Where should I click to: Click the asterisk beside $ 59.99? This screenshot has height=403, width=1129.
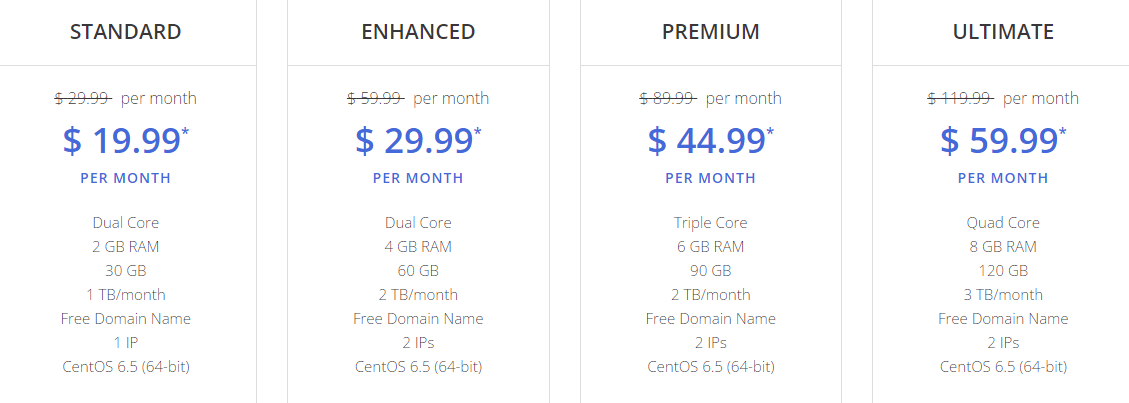[1063, 132]
